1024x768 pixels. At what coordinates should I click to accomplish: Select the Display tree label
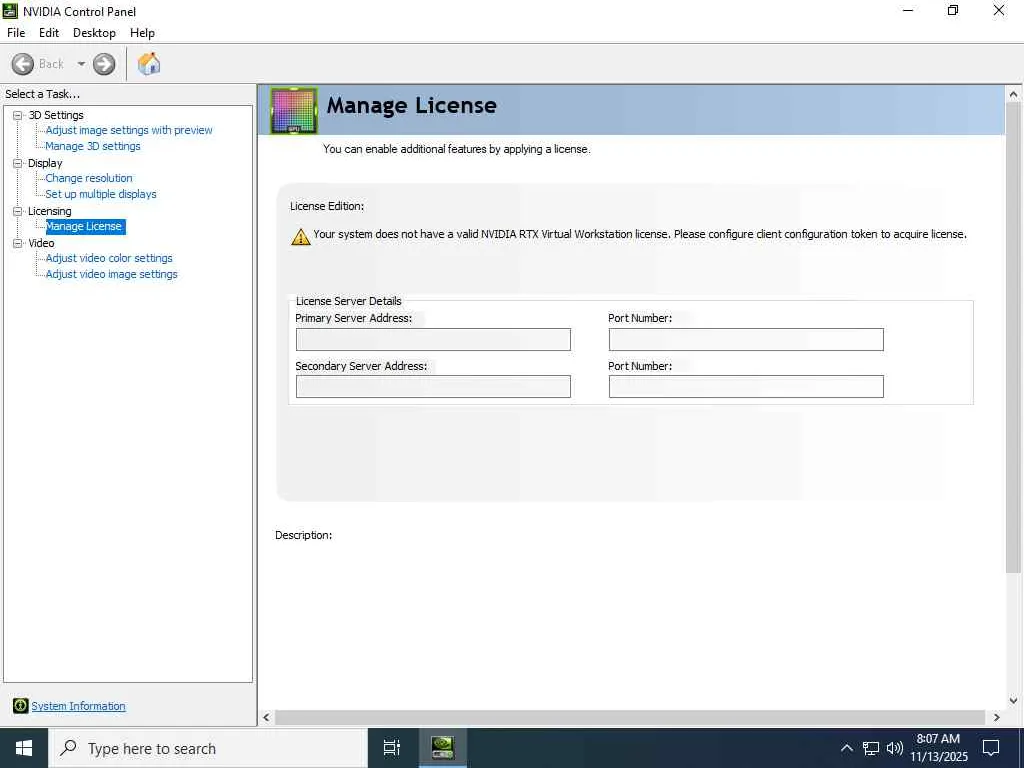pos(45,163)
